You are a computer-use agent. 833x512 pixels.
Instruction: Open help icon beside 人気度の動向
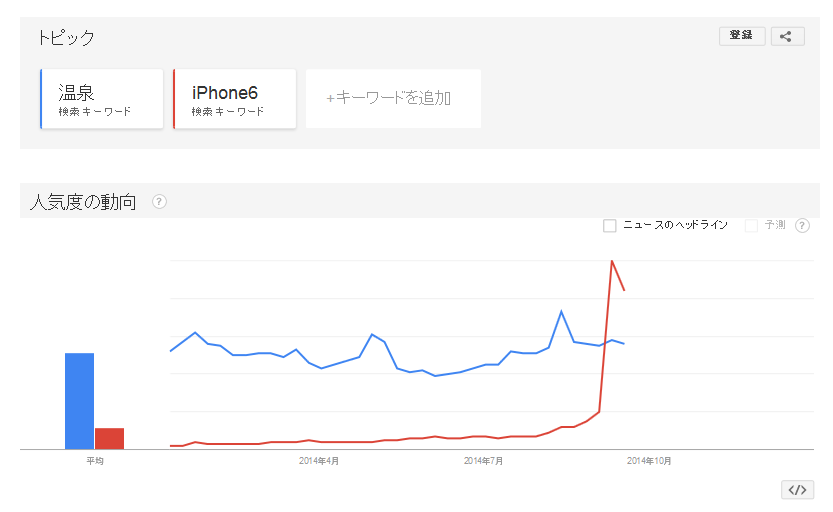(x=159, y=202)
